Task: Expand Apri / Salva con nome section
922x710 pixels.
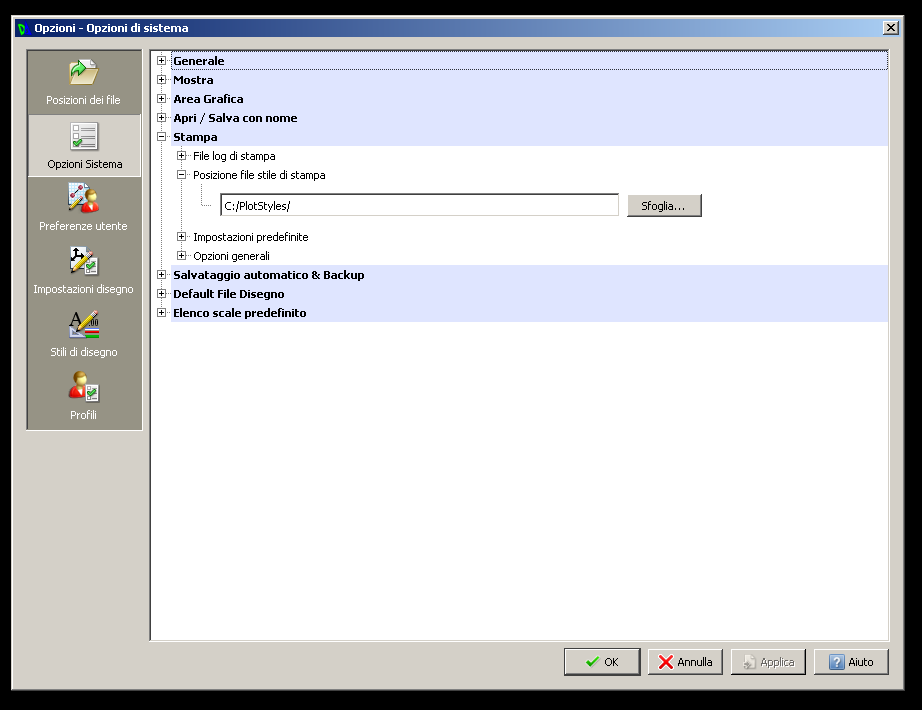Action: pyautogui.click(x=162, y=118)
